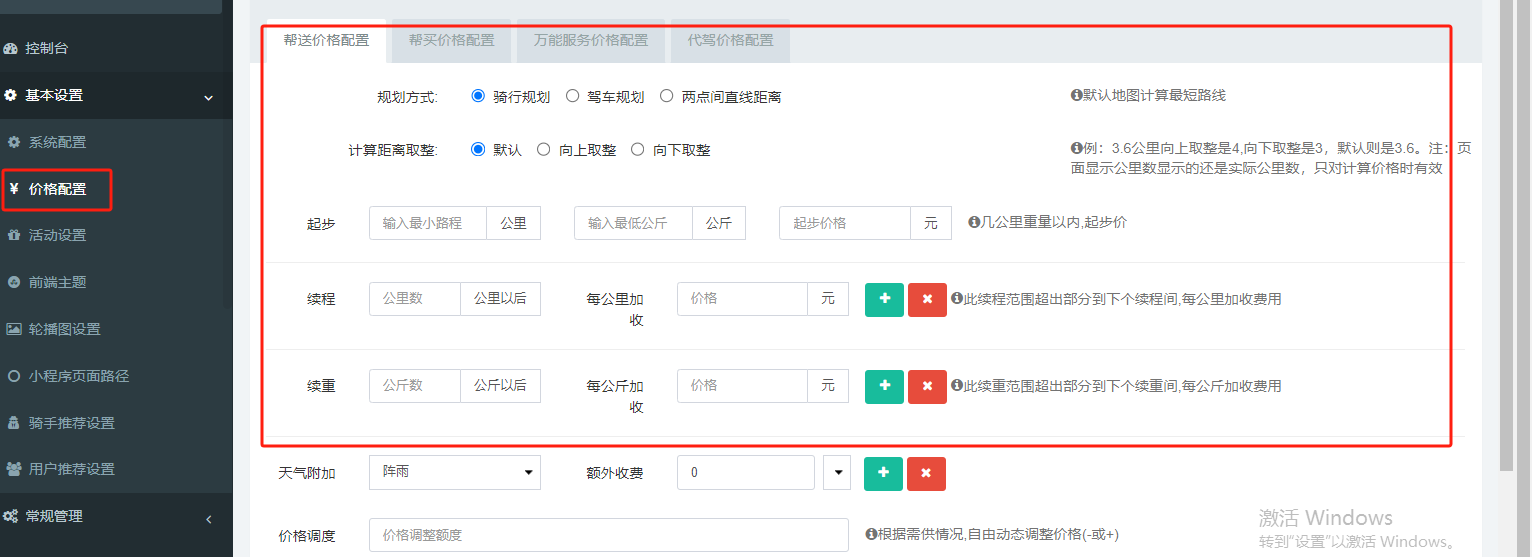Image resolution: width=1532 pixels, height=557 pixels.
Task: Select the 骑行规划 radio button
Action: (477, 96)
